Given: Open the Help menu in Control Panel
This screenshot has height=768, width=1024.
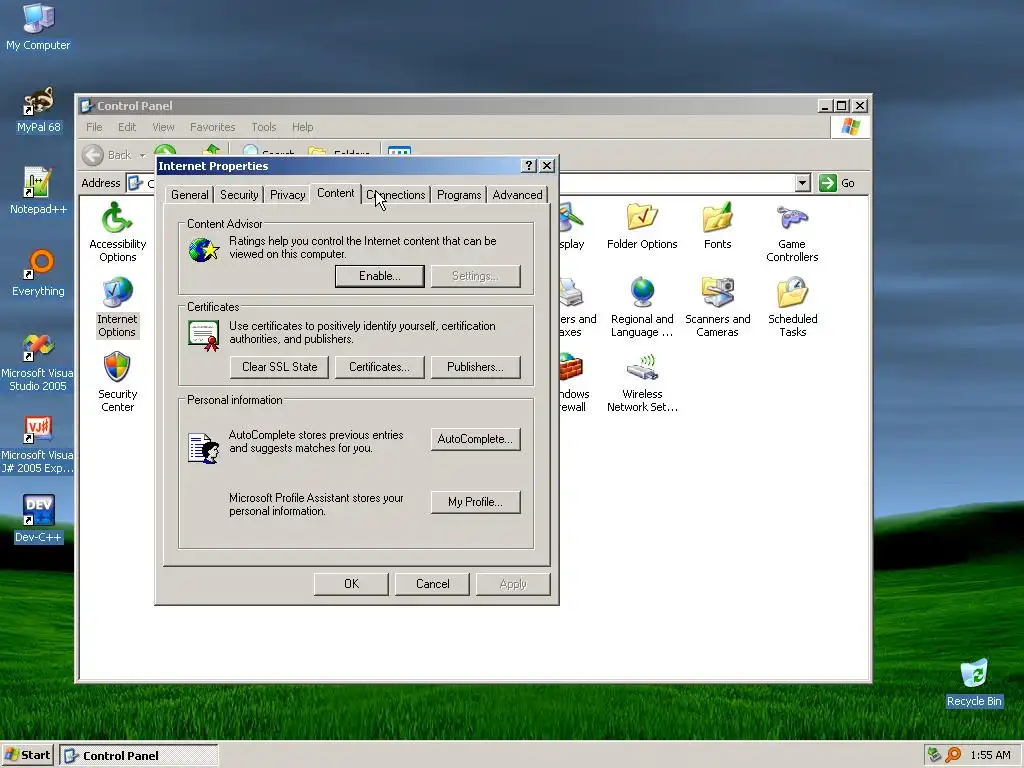Looking at the screenshot, I should click(x=302, y=127).
